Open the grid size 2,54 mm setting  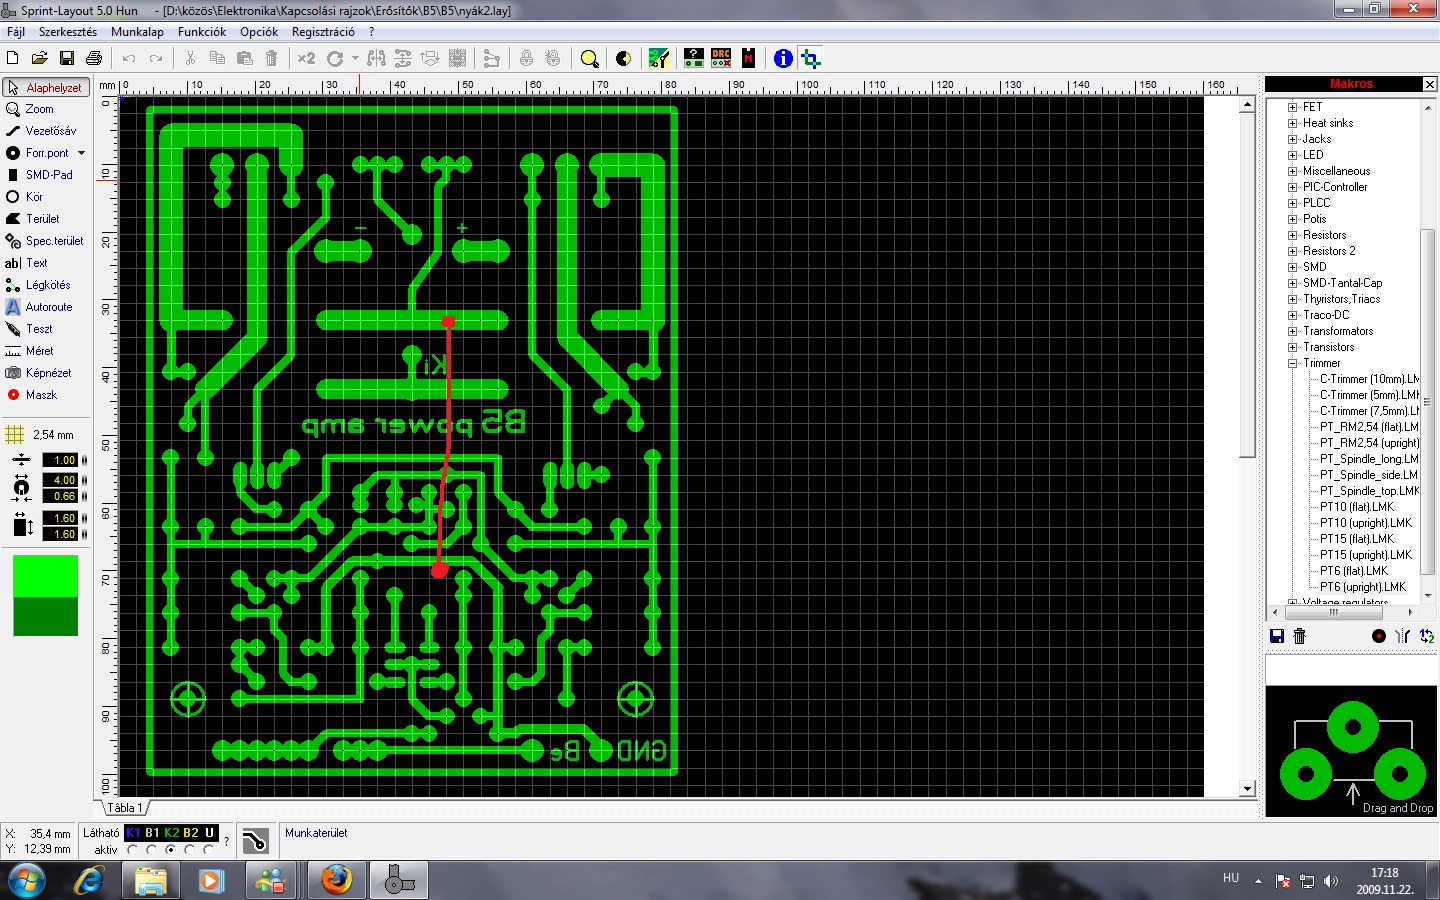coord(40,435)
